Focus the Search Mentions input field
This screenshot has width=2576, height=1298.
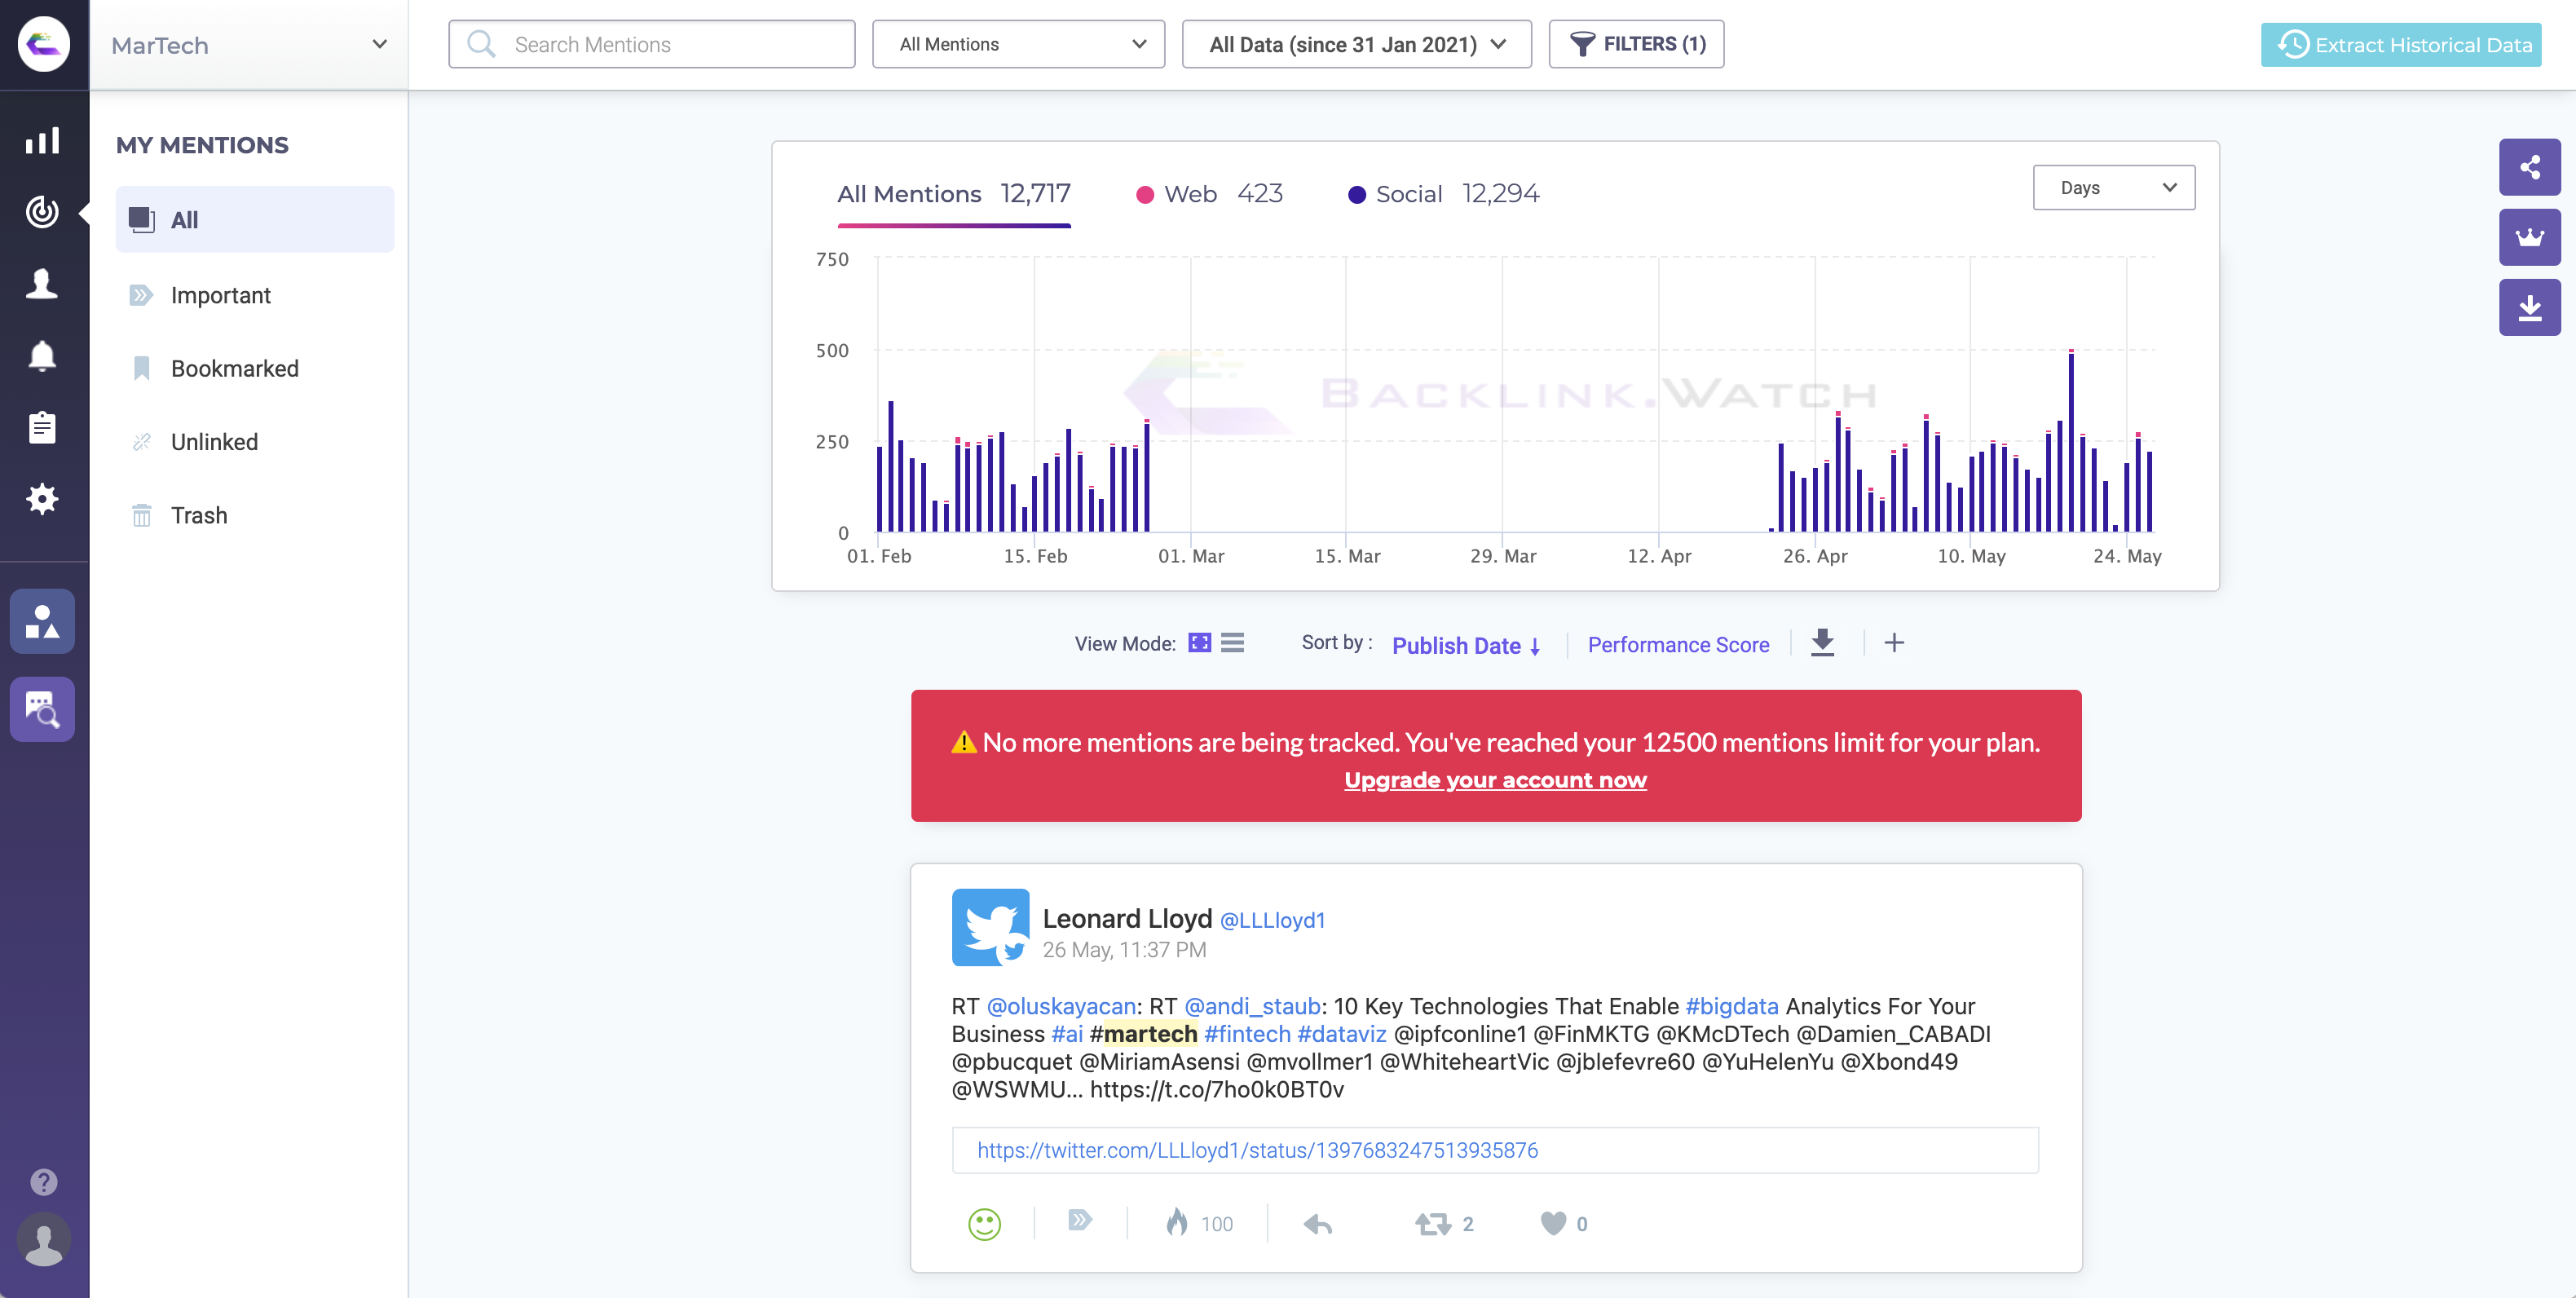[x=652, y=44]
